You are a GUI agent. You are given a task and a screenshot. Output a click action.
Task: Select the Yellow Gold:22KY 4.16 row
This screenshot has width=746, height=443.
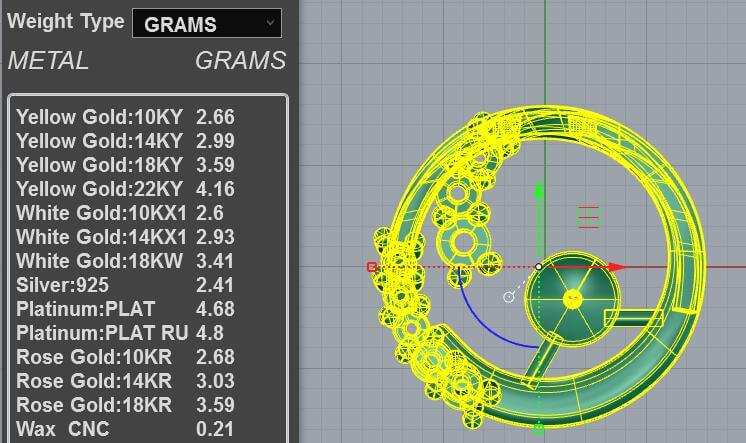(x=126, y=189)
